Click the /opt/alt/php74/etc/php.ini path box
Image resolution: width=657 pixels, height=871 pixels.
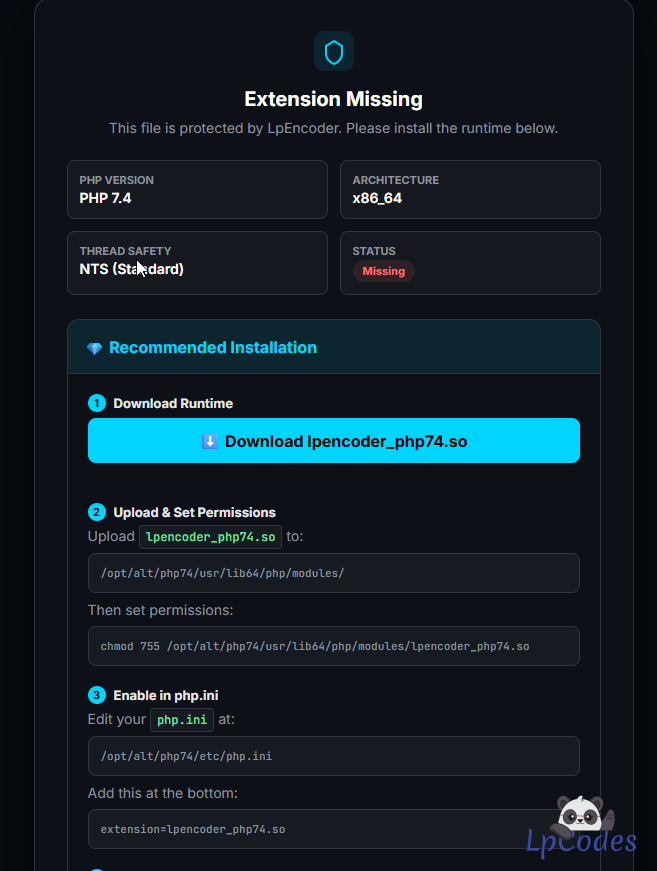(x=333, y=756)
